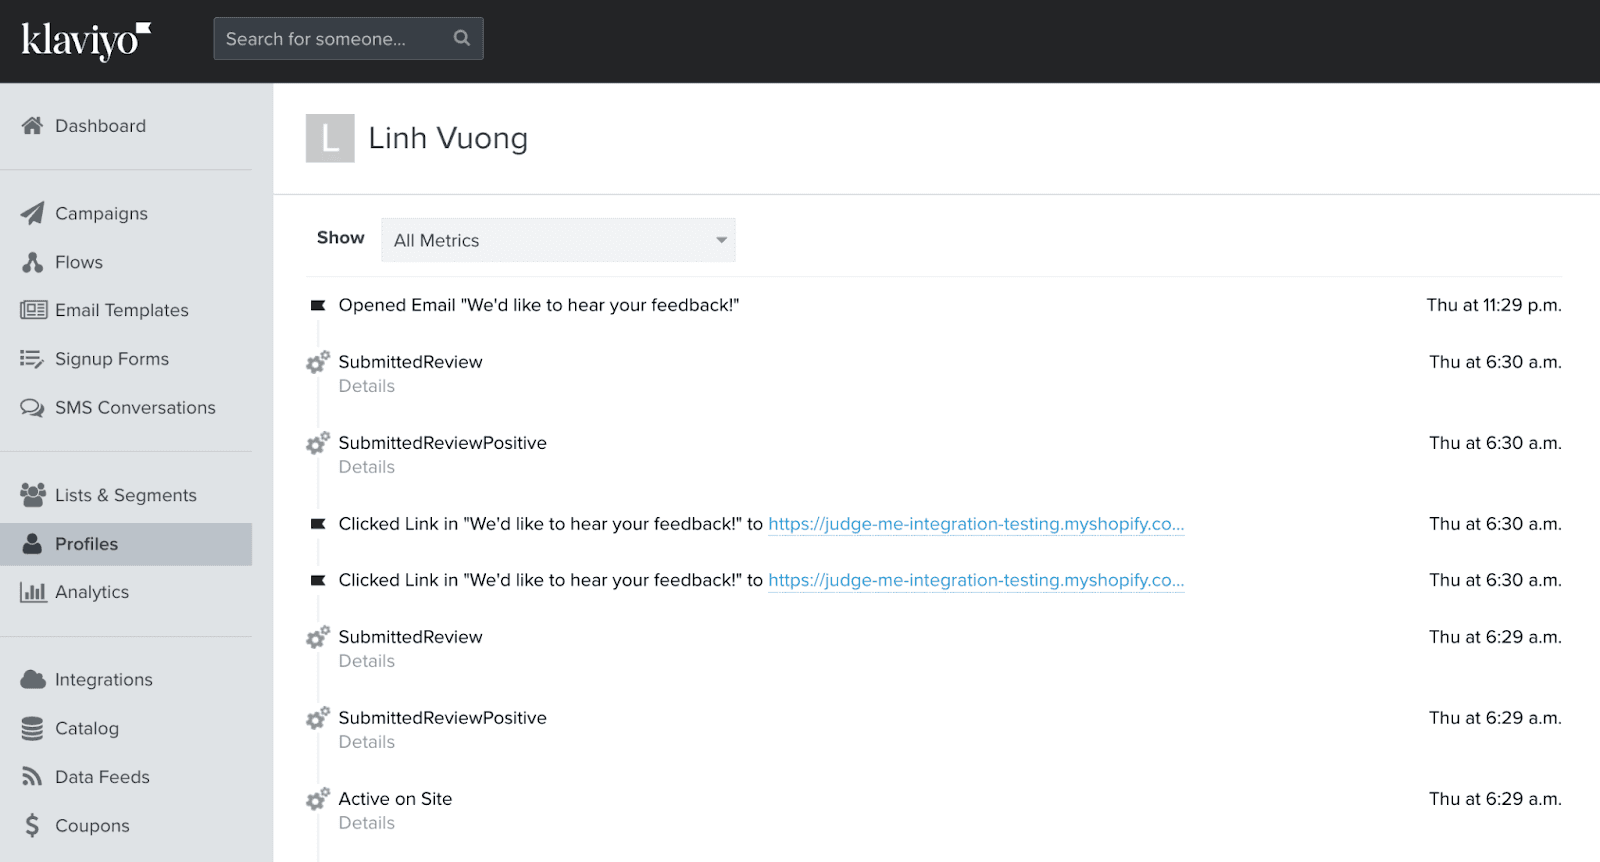Screen dimensions: 1600x862
Task: Click the Klaviyo logo
Action: [86, 40]
